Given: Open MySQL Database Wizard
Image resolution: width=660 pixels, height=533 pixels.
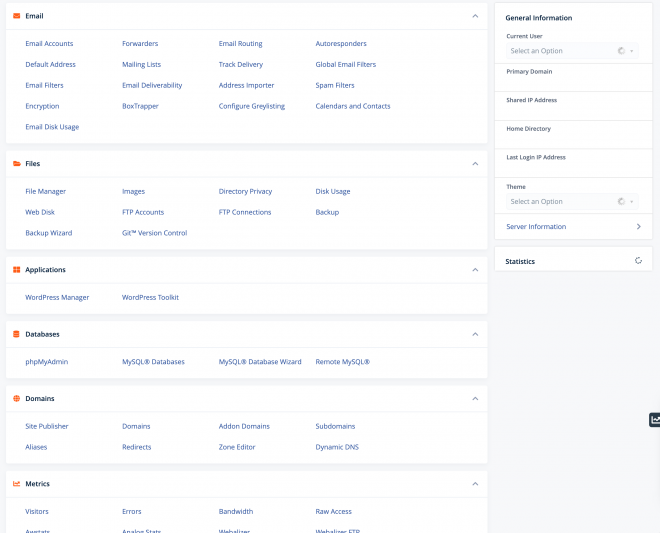Looking at the screenshot, I should click(260, 362).
